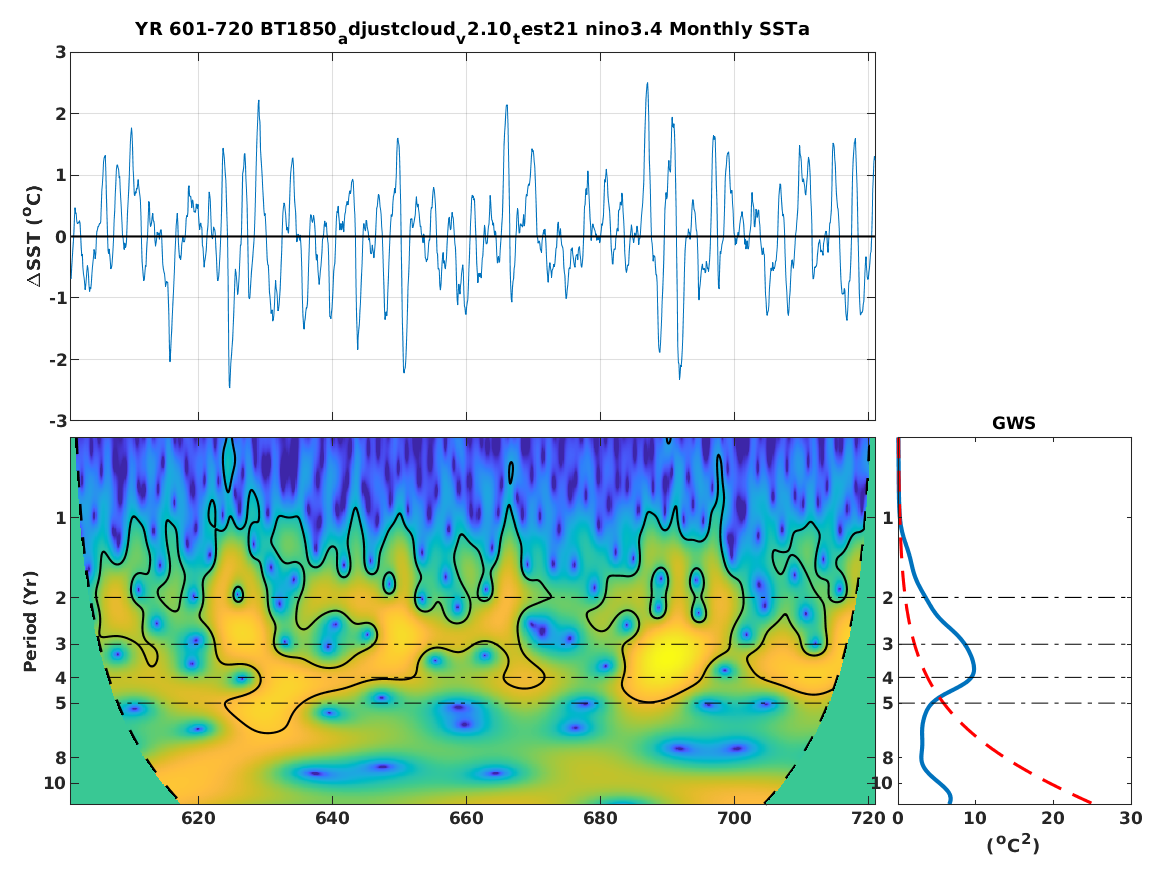This screenshot has height=875, width=1167.
Task: Click the x-axis tick label 620
Action: click(198, 818)
